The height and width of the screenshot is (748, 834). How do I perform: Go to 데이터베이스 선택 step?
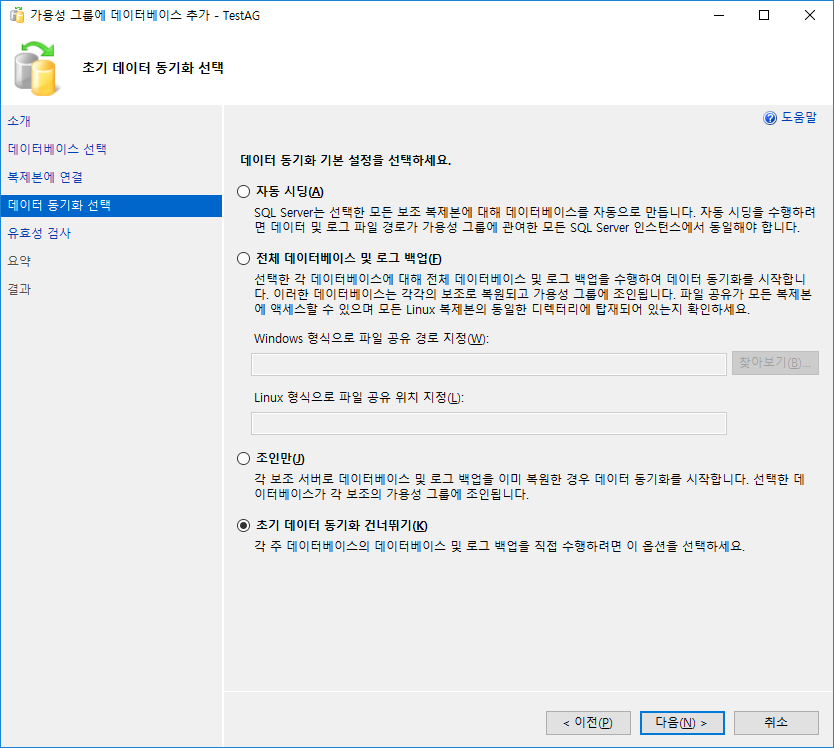click(x=57, y=149)
